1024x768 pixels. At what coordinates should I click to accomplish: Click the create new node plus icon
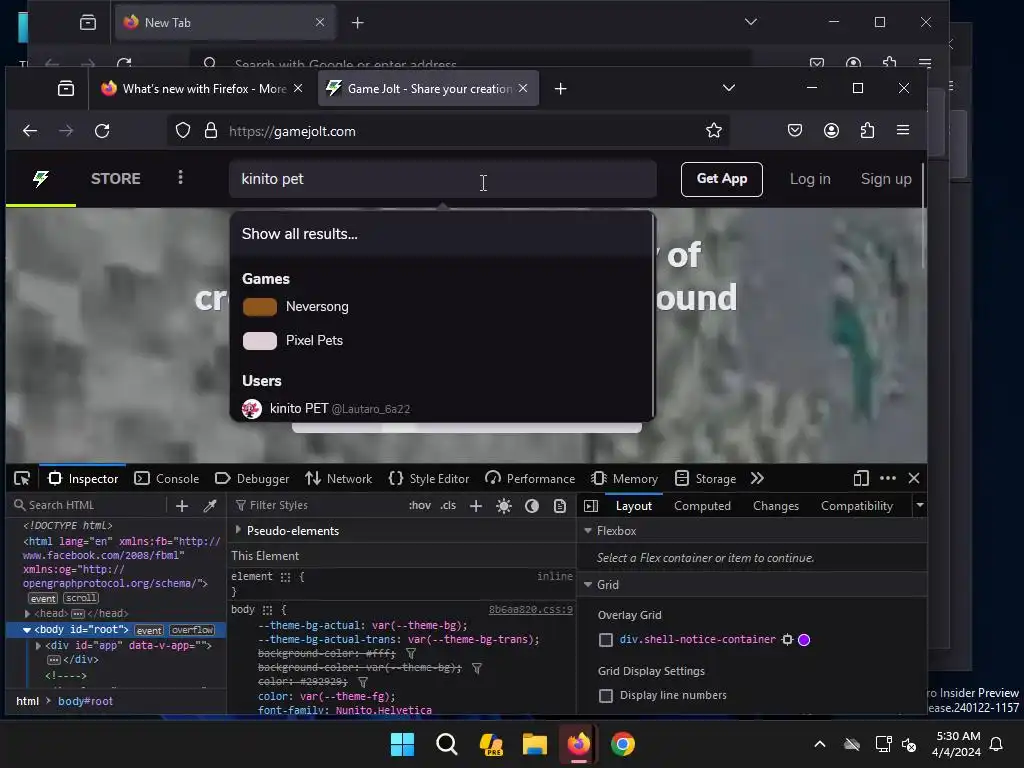click(x=182, y=505)
